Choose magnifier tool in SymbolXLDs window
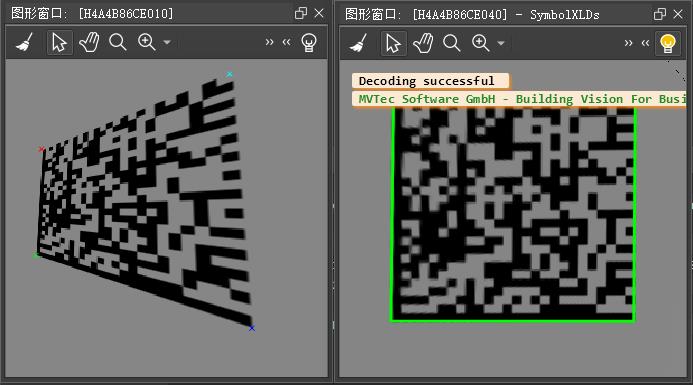Screen dimensions: 693x385 tap(452, 43)
